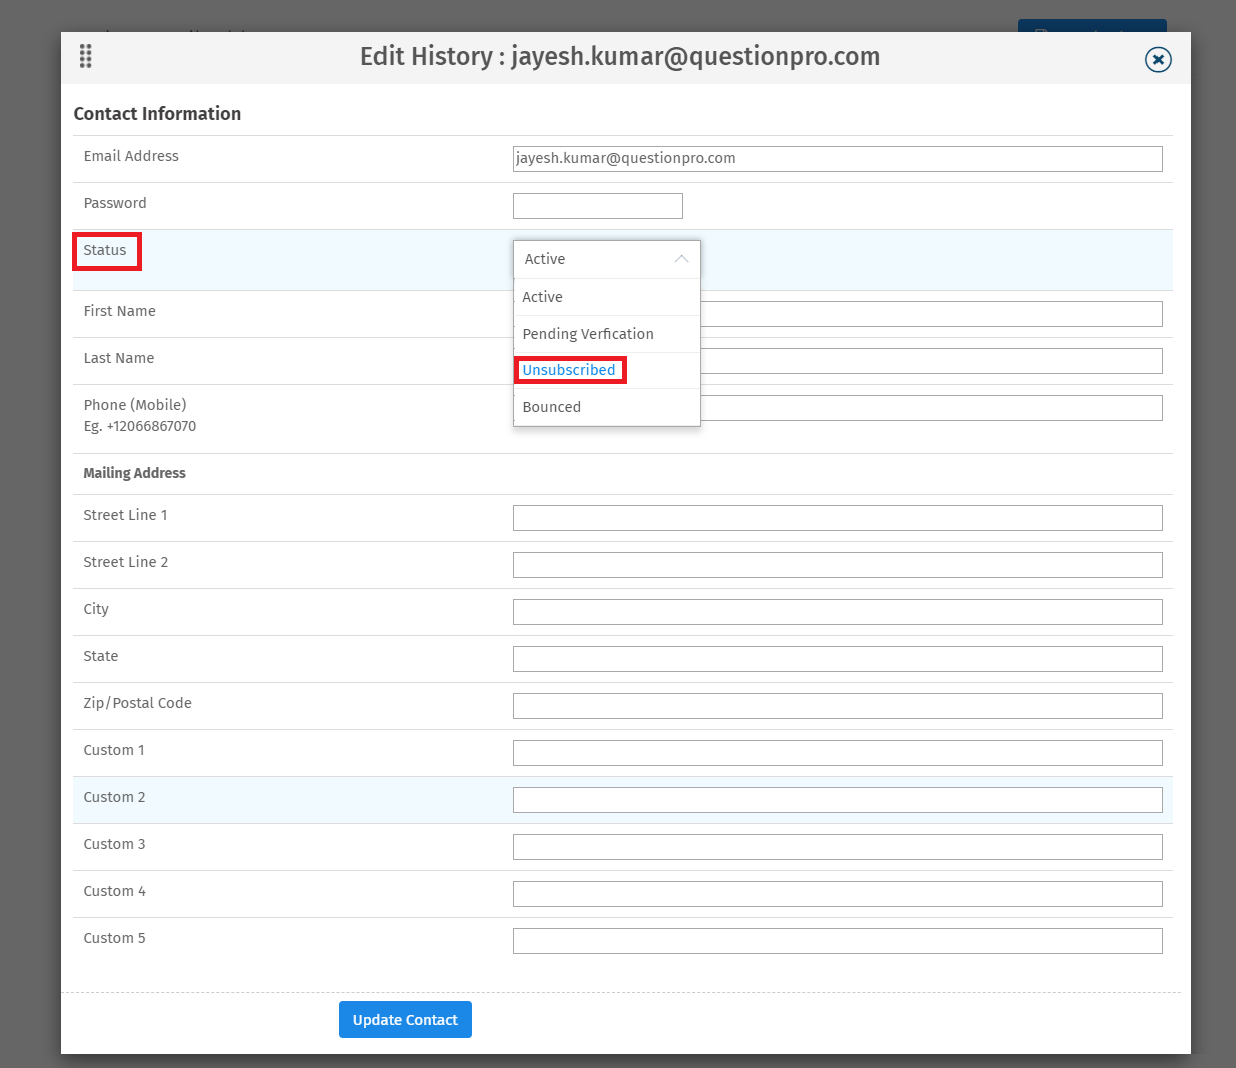Click the collapse chevron inside the Status combo box

pos(681,259)
